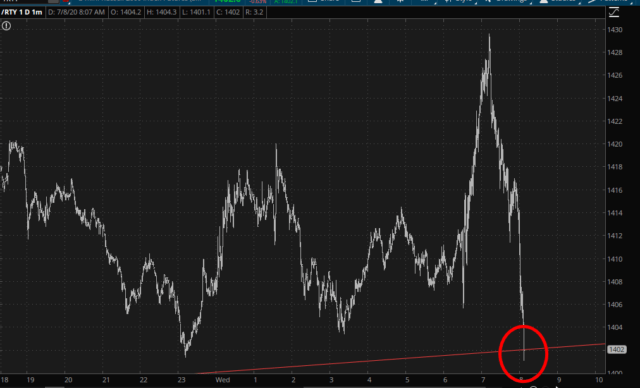This screenshot has height=388, width=640.
Task: Click the beaker icon in top toolbar
Action: click(x=378, y=1)
